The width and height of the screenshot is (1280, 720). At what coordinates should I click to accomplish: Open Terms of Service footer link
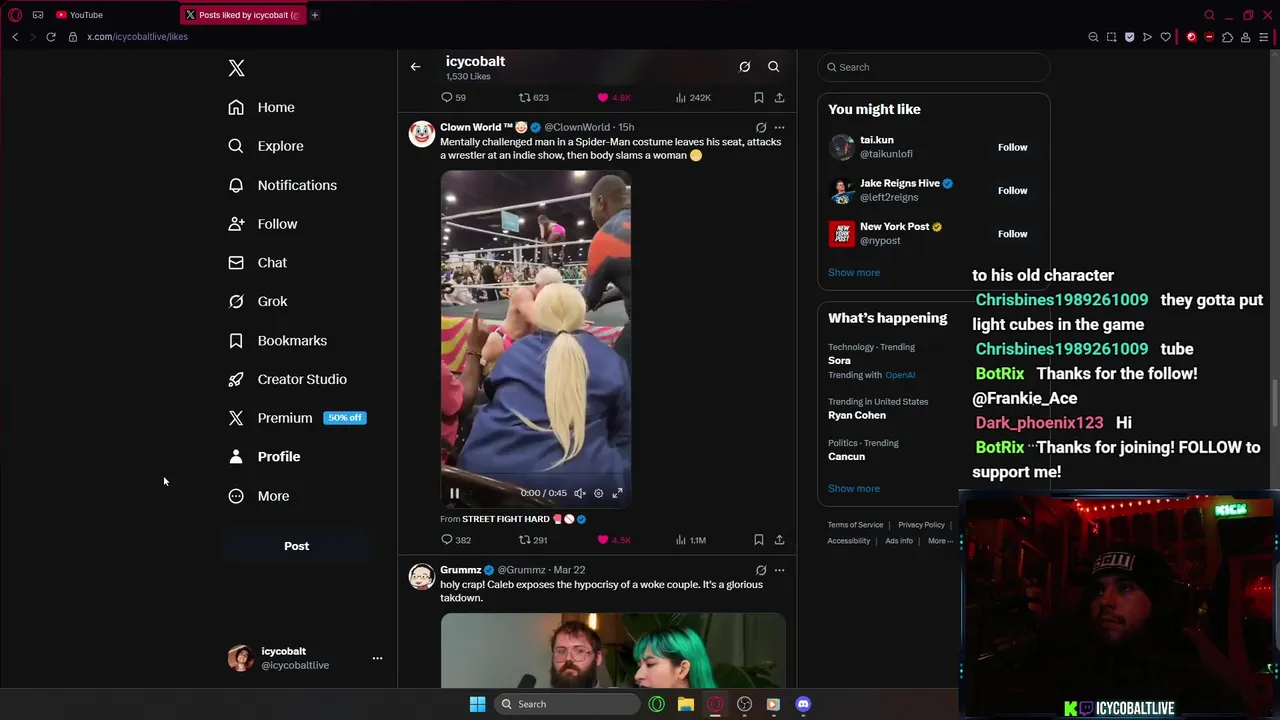(855, 525)
